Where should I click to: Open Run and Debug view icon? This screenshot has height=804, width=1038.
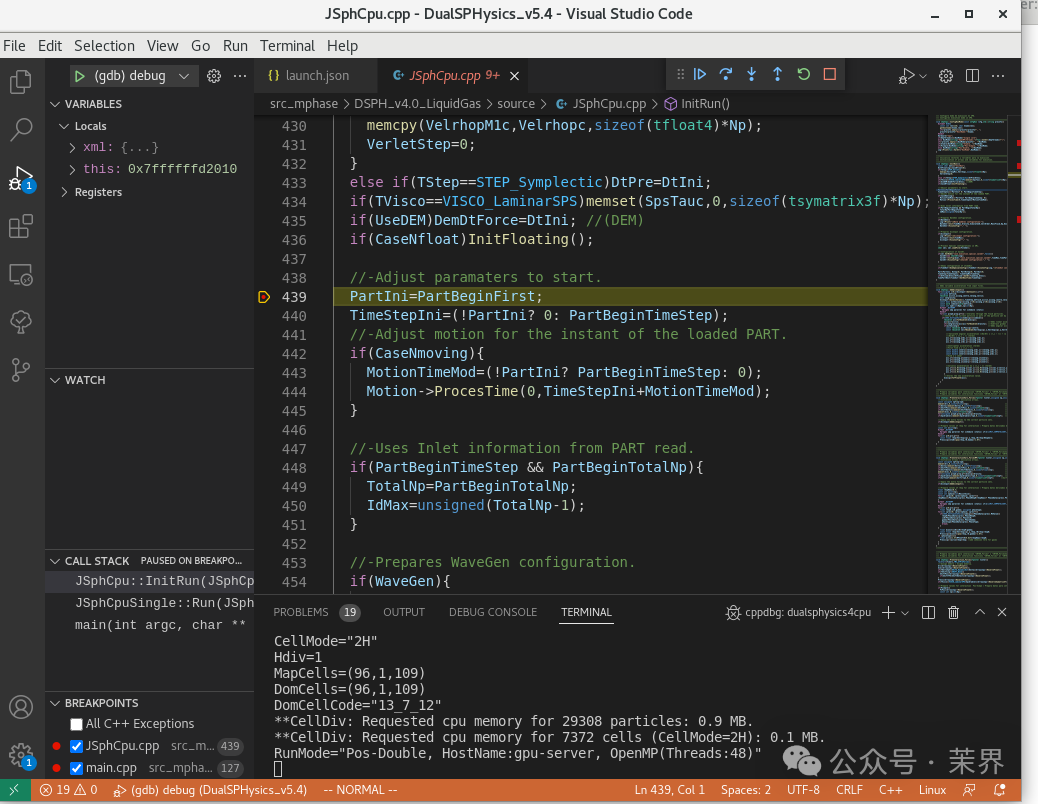[x=21, y=179]
